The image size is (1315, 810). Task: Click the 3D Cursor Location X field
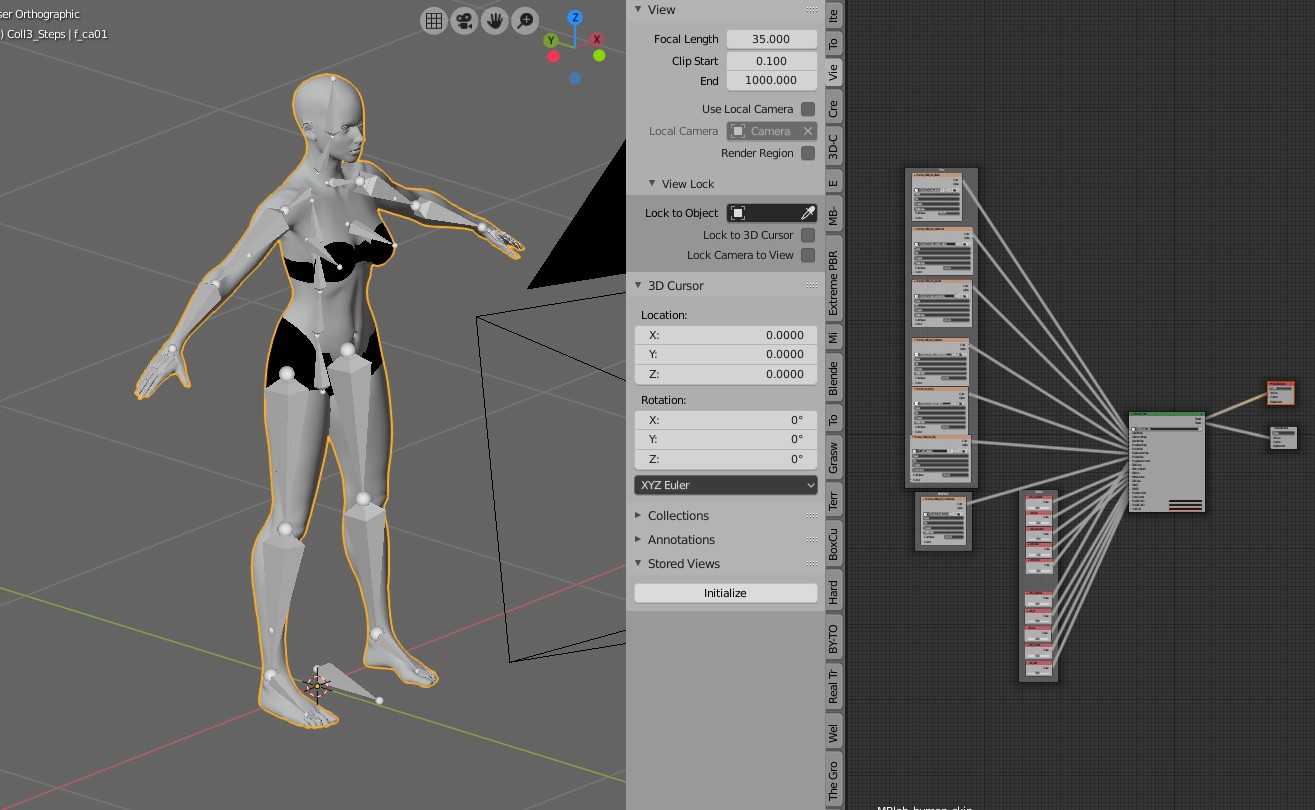[726, 335]
